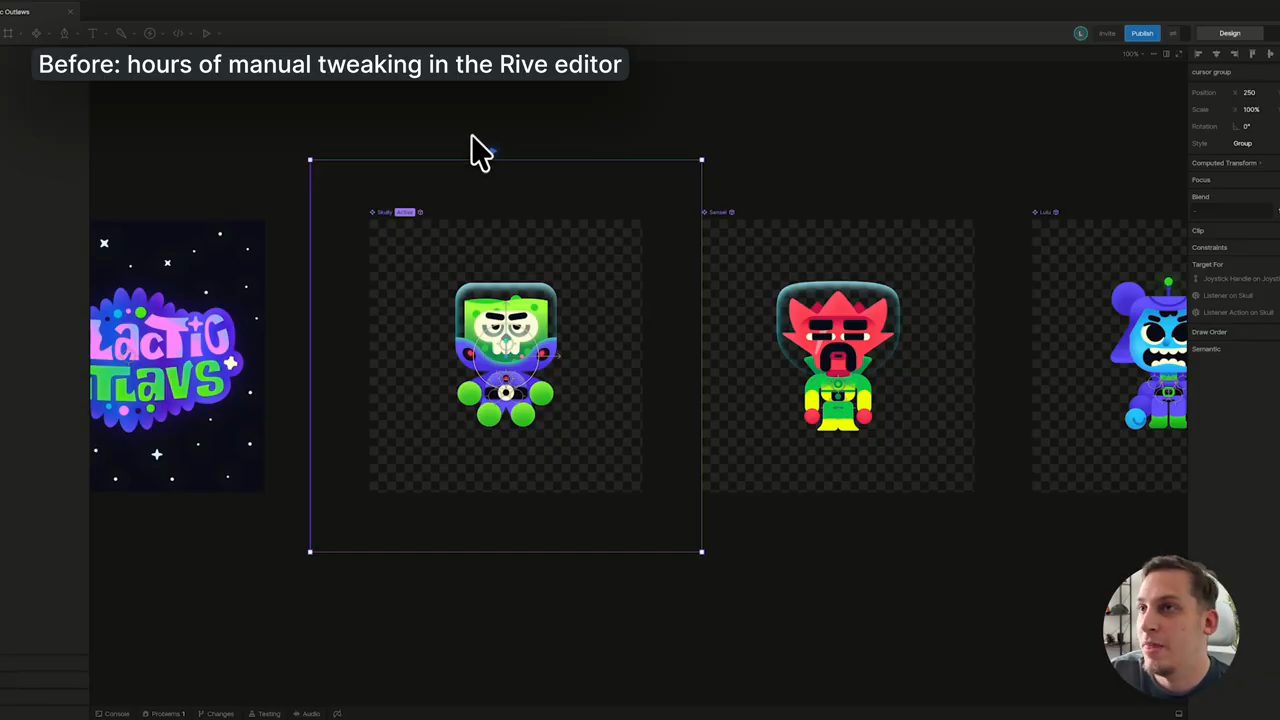
Task: Select the Pen tool in toolbar
Action: tap(64, 33)
